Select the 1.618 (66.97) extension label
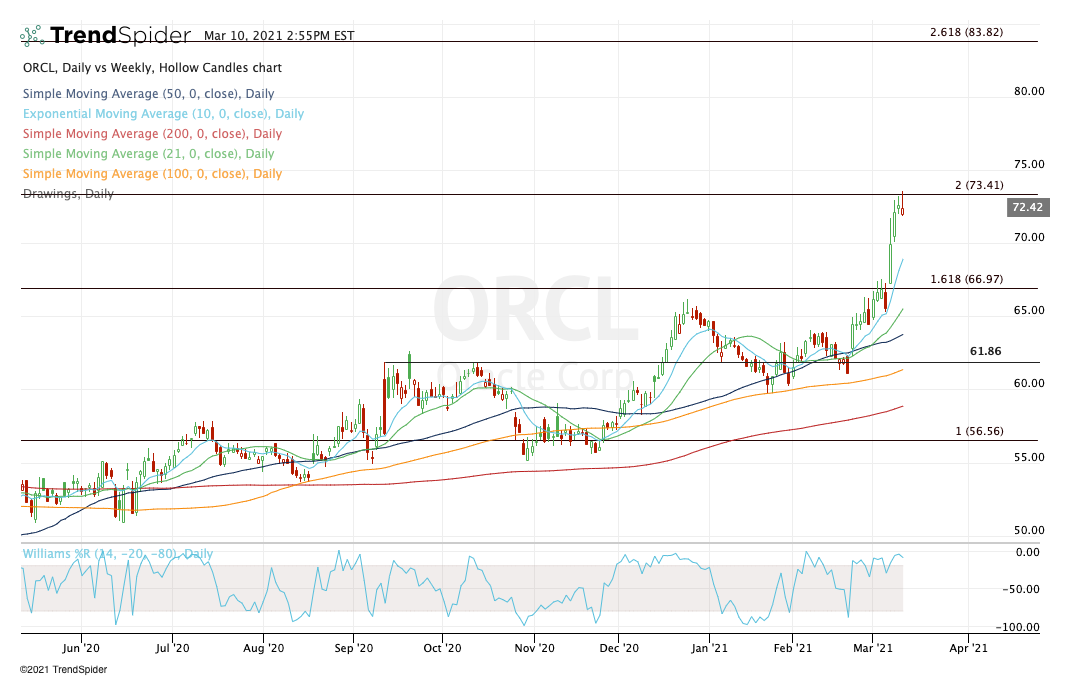 965,279
